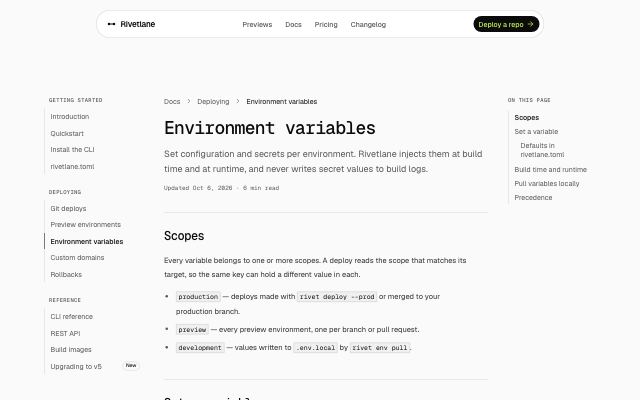Viewport: 640px width, 400px height.
Task: Click the rivet deploy --prod code chip
Action: pos(337,297)
